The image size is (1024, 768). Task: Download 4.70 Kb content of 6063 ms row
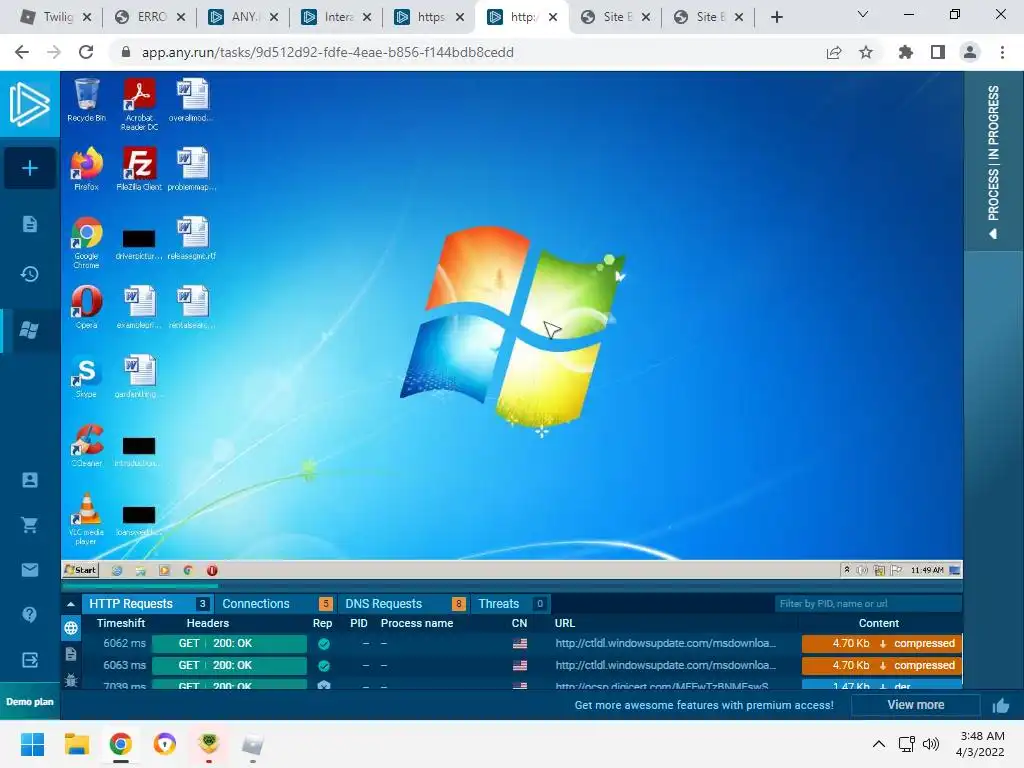point(882,665)
